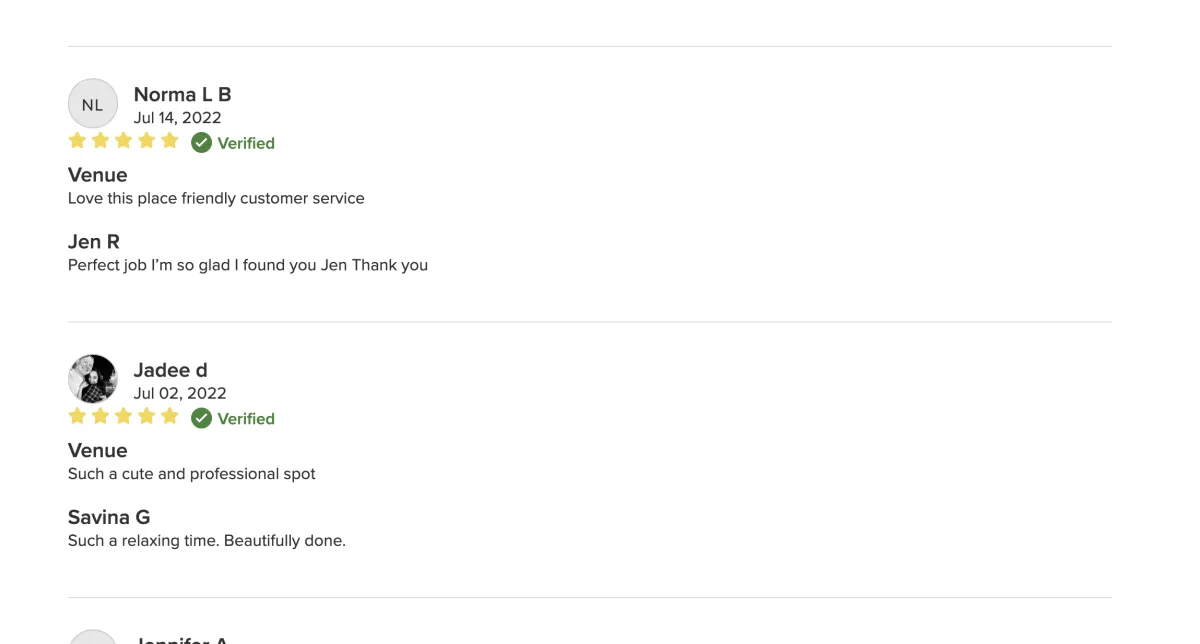1200x644 pixels.
Task: Click the last star of Jadee's rating
Action: click(x=169, y=416)
